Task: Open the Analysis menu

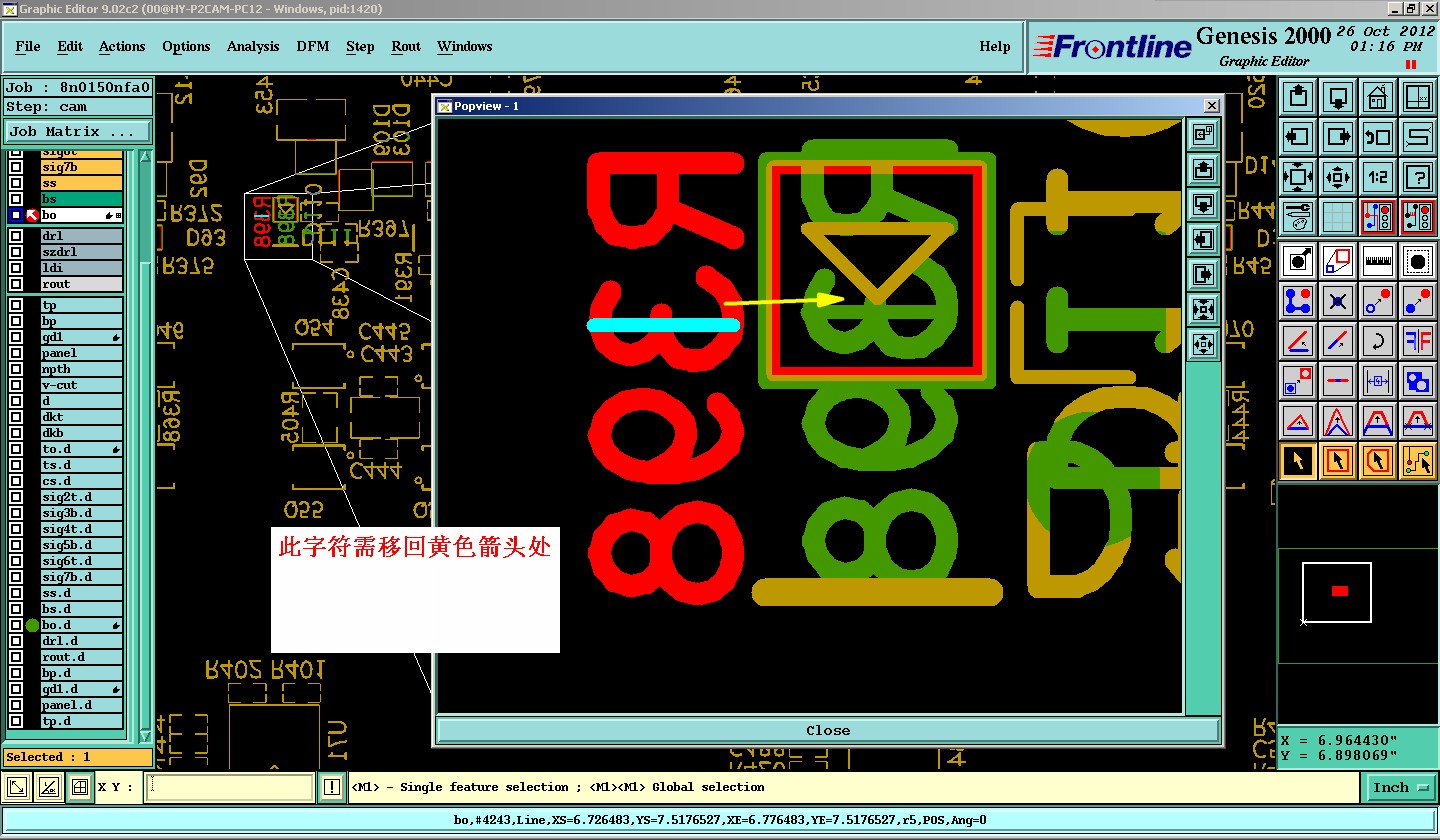Action: (253, 46)
